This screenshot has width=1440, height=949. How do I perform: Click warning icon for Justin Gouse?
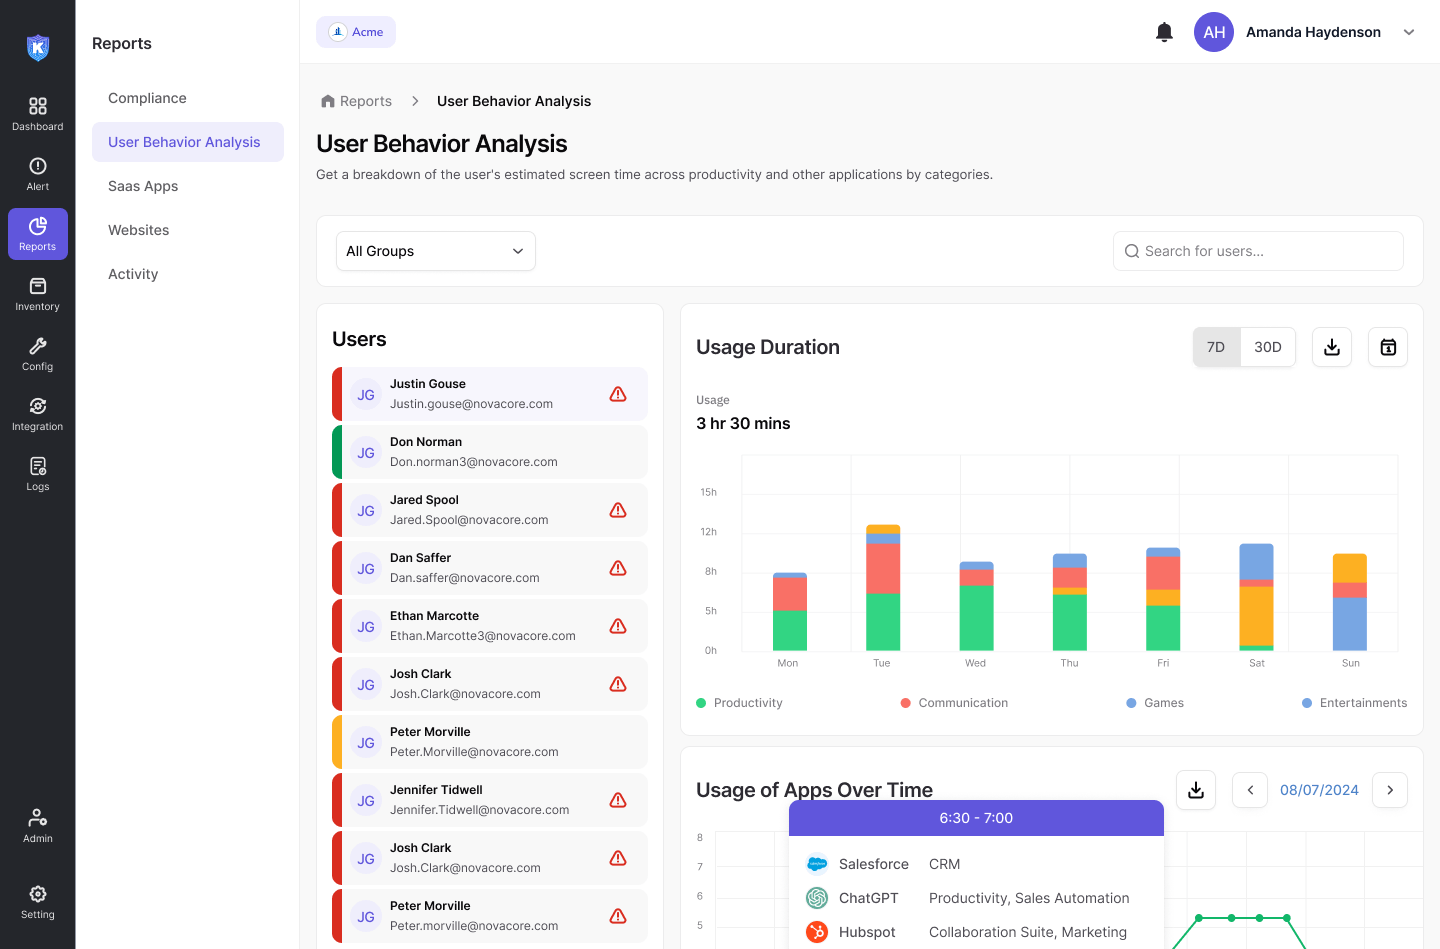[x=618, y=394]
